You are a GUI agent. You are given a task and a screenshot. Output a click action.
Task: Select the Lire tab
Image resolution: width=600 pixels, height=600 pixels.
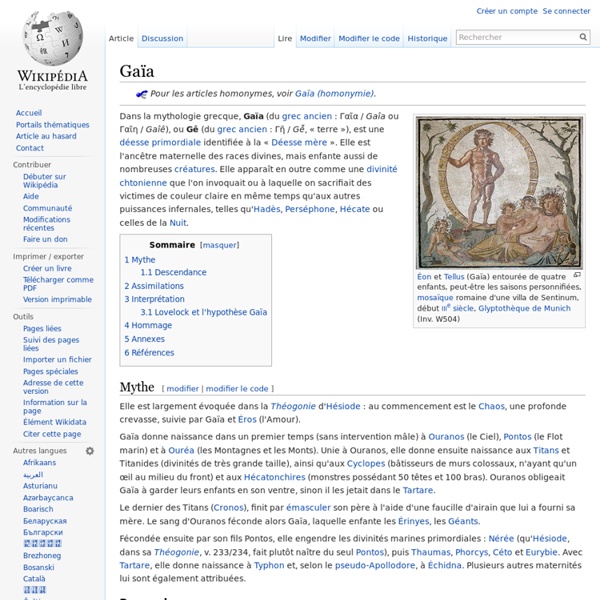tap(285, 38)
